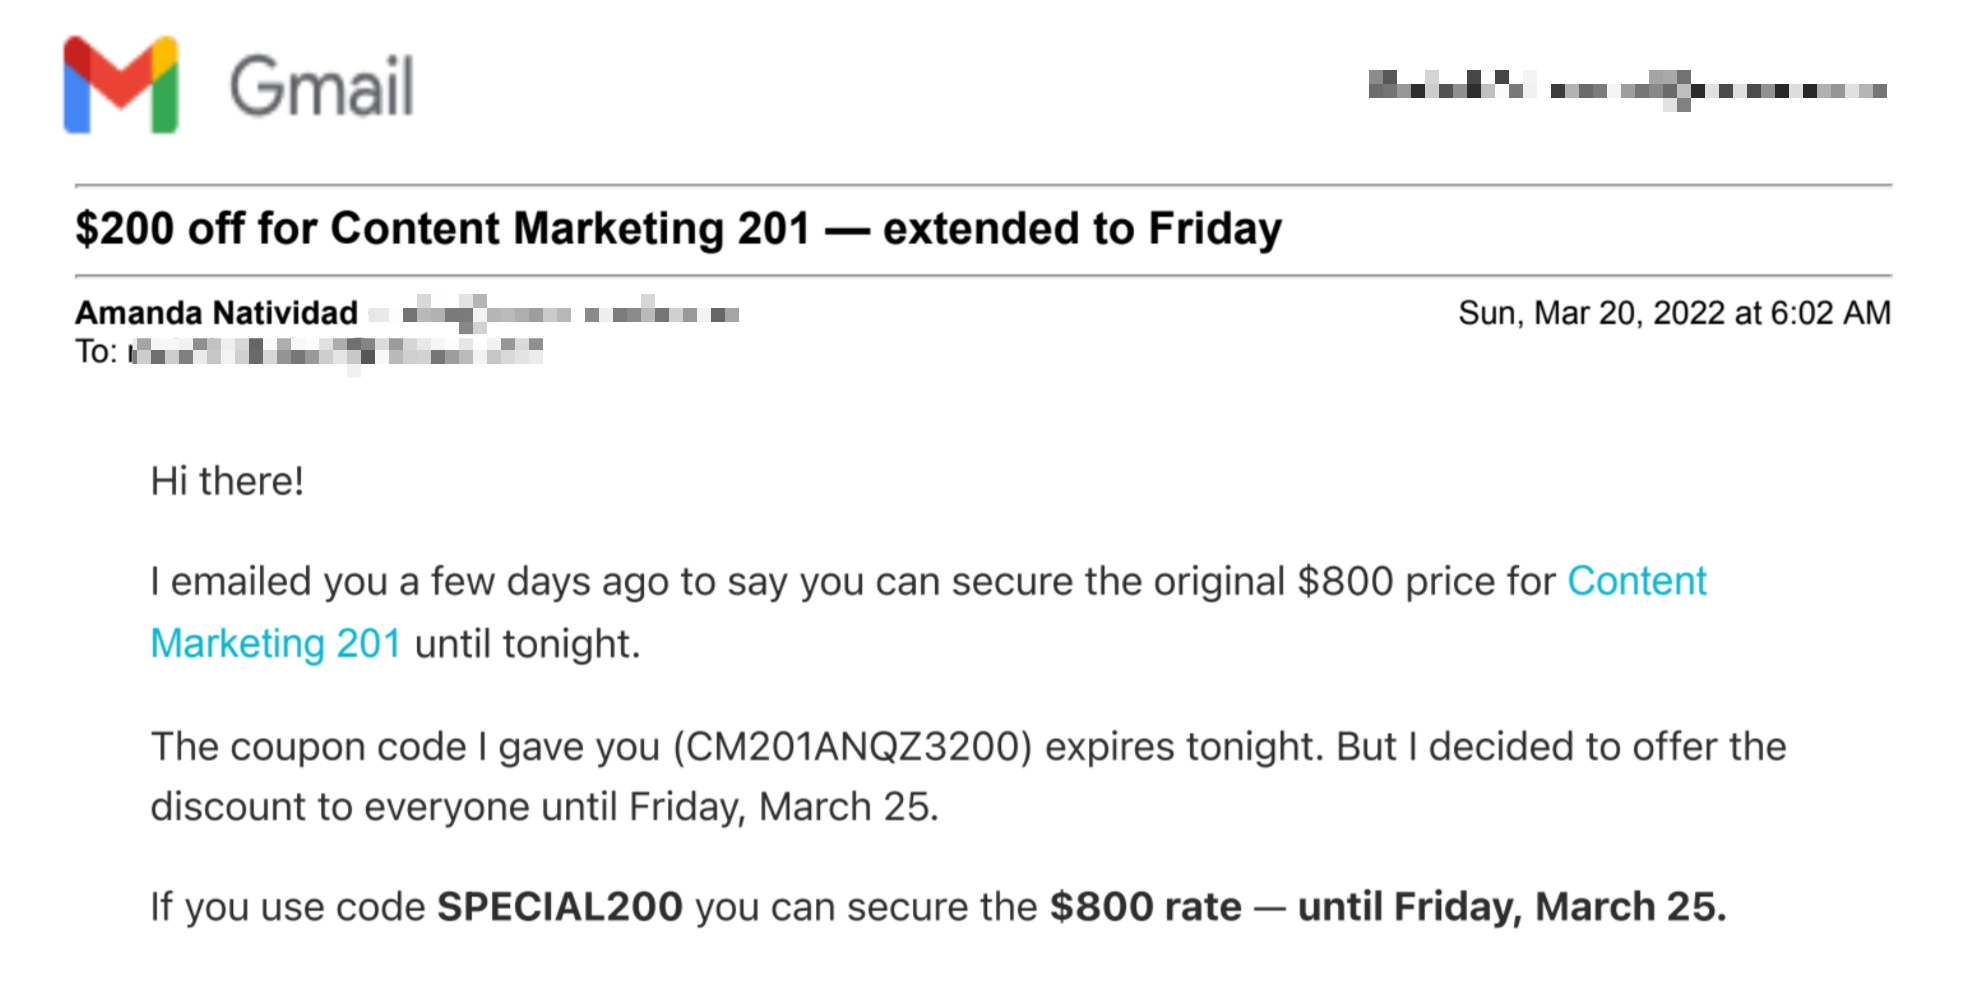Click the blurred recipient address after To:
The image size is (1980, 994).
pyautogui.click(x=337, y=352)
